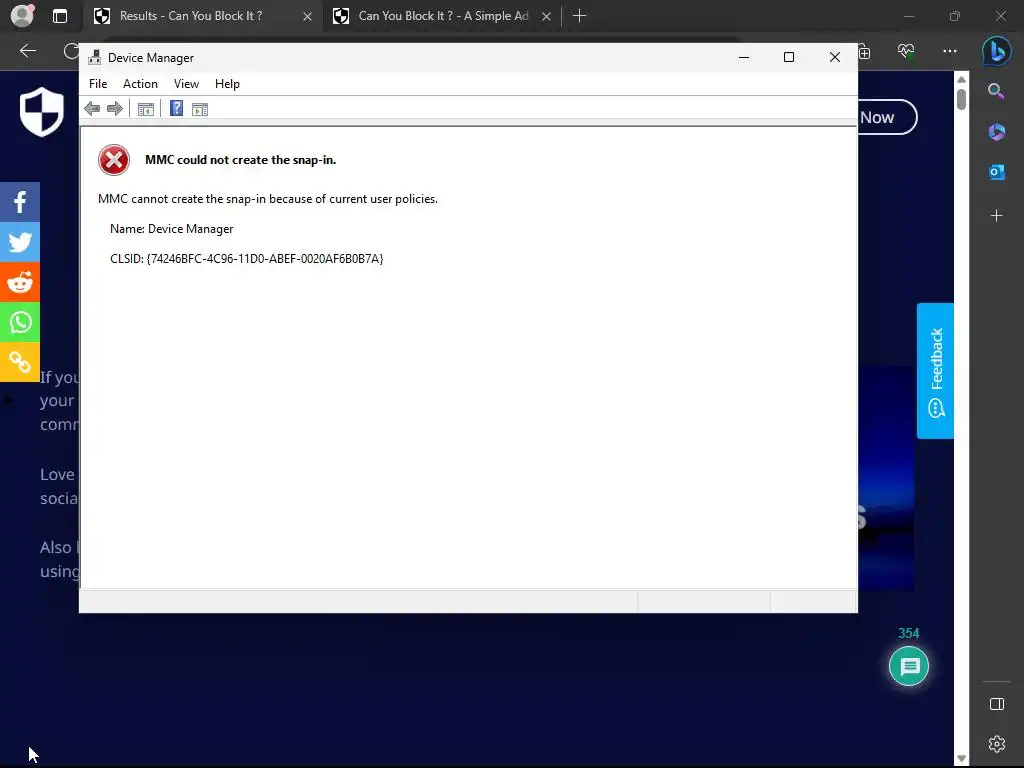Open the Microsoft 365 sidebar icon

(997, 131)
